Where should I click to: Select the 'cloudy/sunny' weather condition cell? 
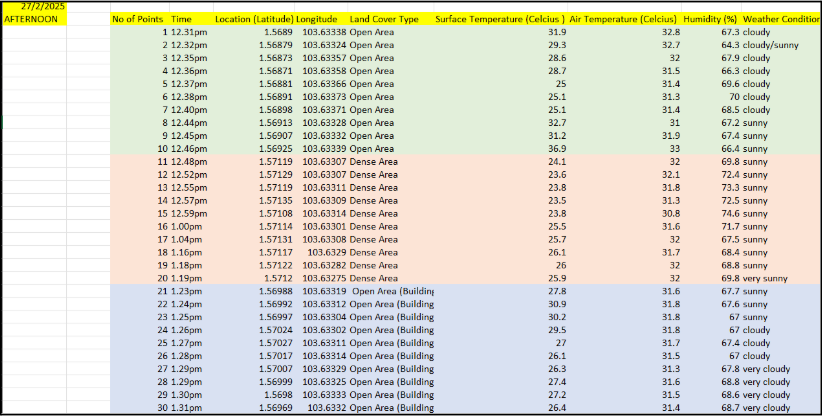771,45
